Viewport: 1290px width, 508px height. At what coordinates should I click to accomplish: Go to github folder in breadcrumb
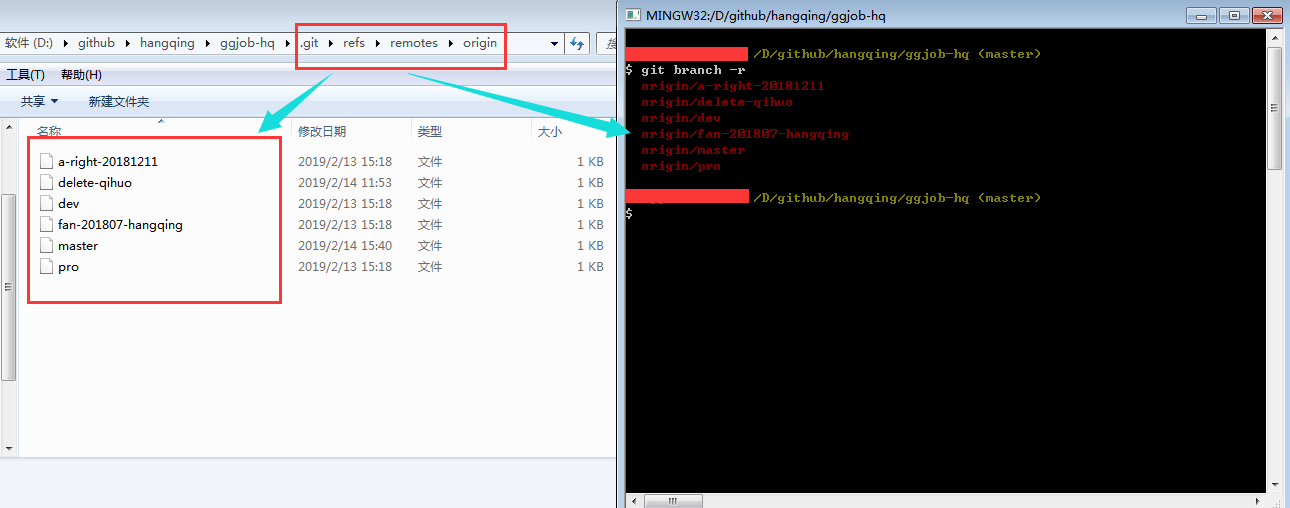(96, 43)
